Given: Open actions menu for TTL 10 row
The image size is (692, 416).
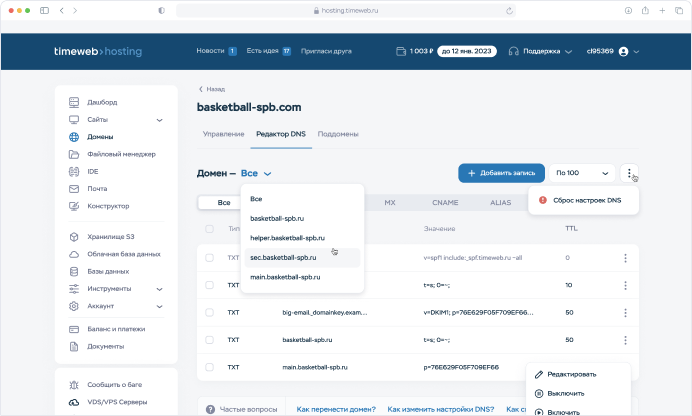Looking at the screenshot, I should tap(625, 285).
